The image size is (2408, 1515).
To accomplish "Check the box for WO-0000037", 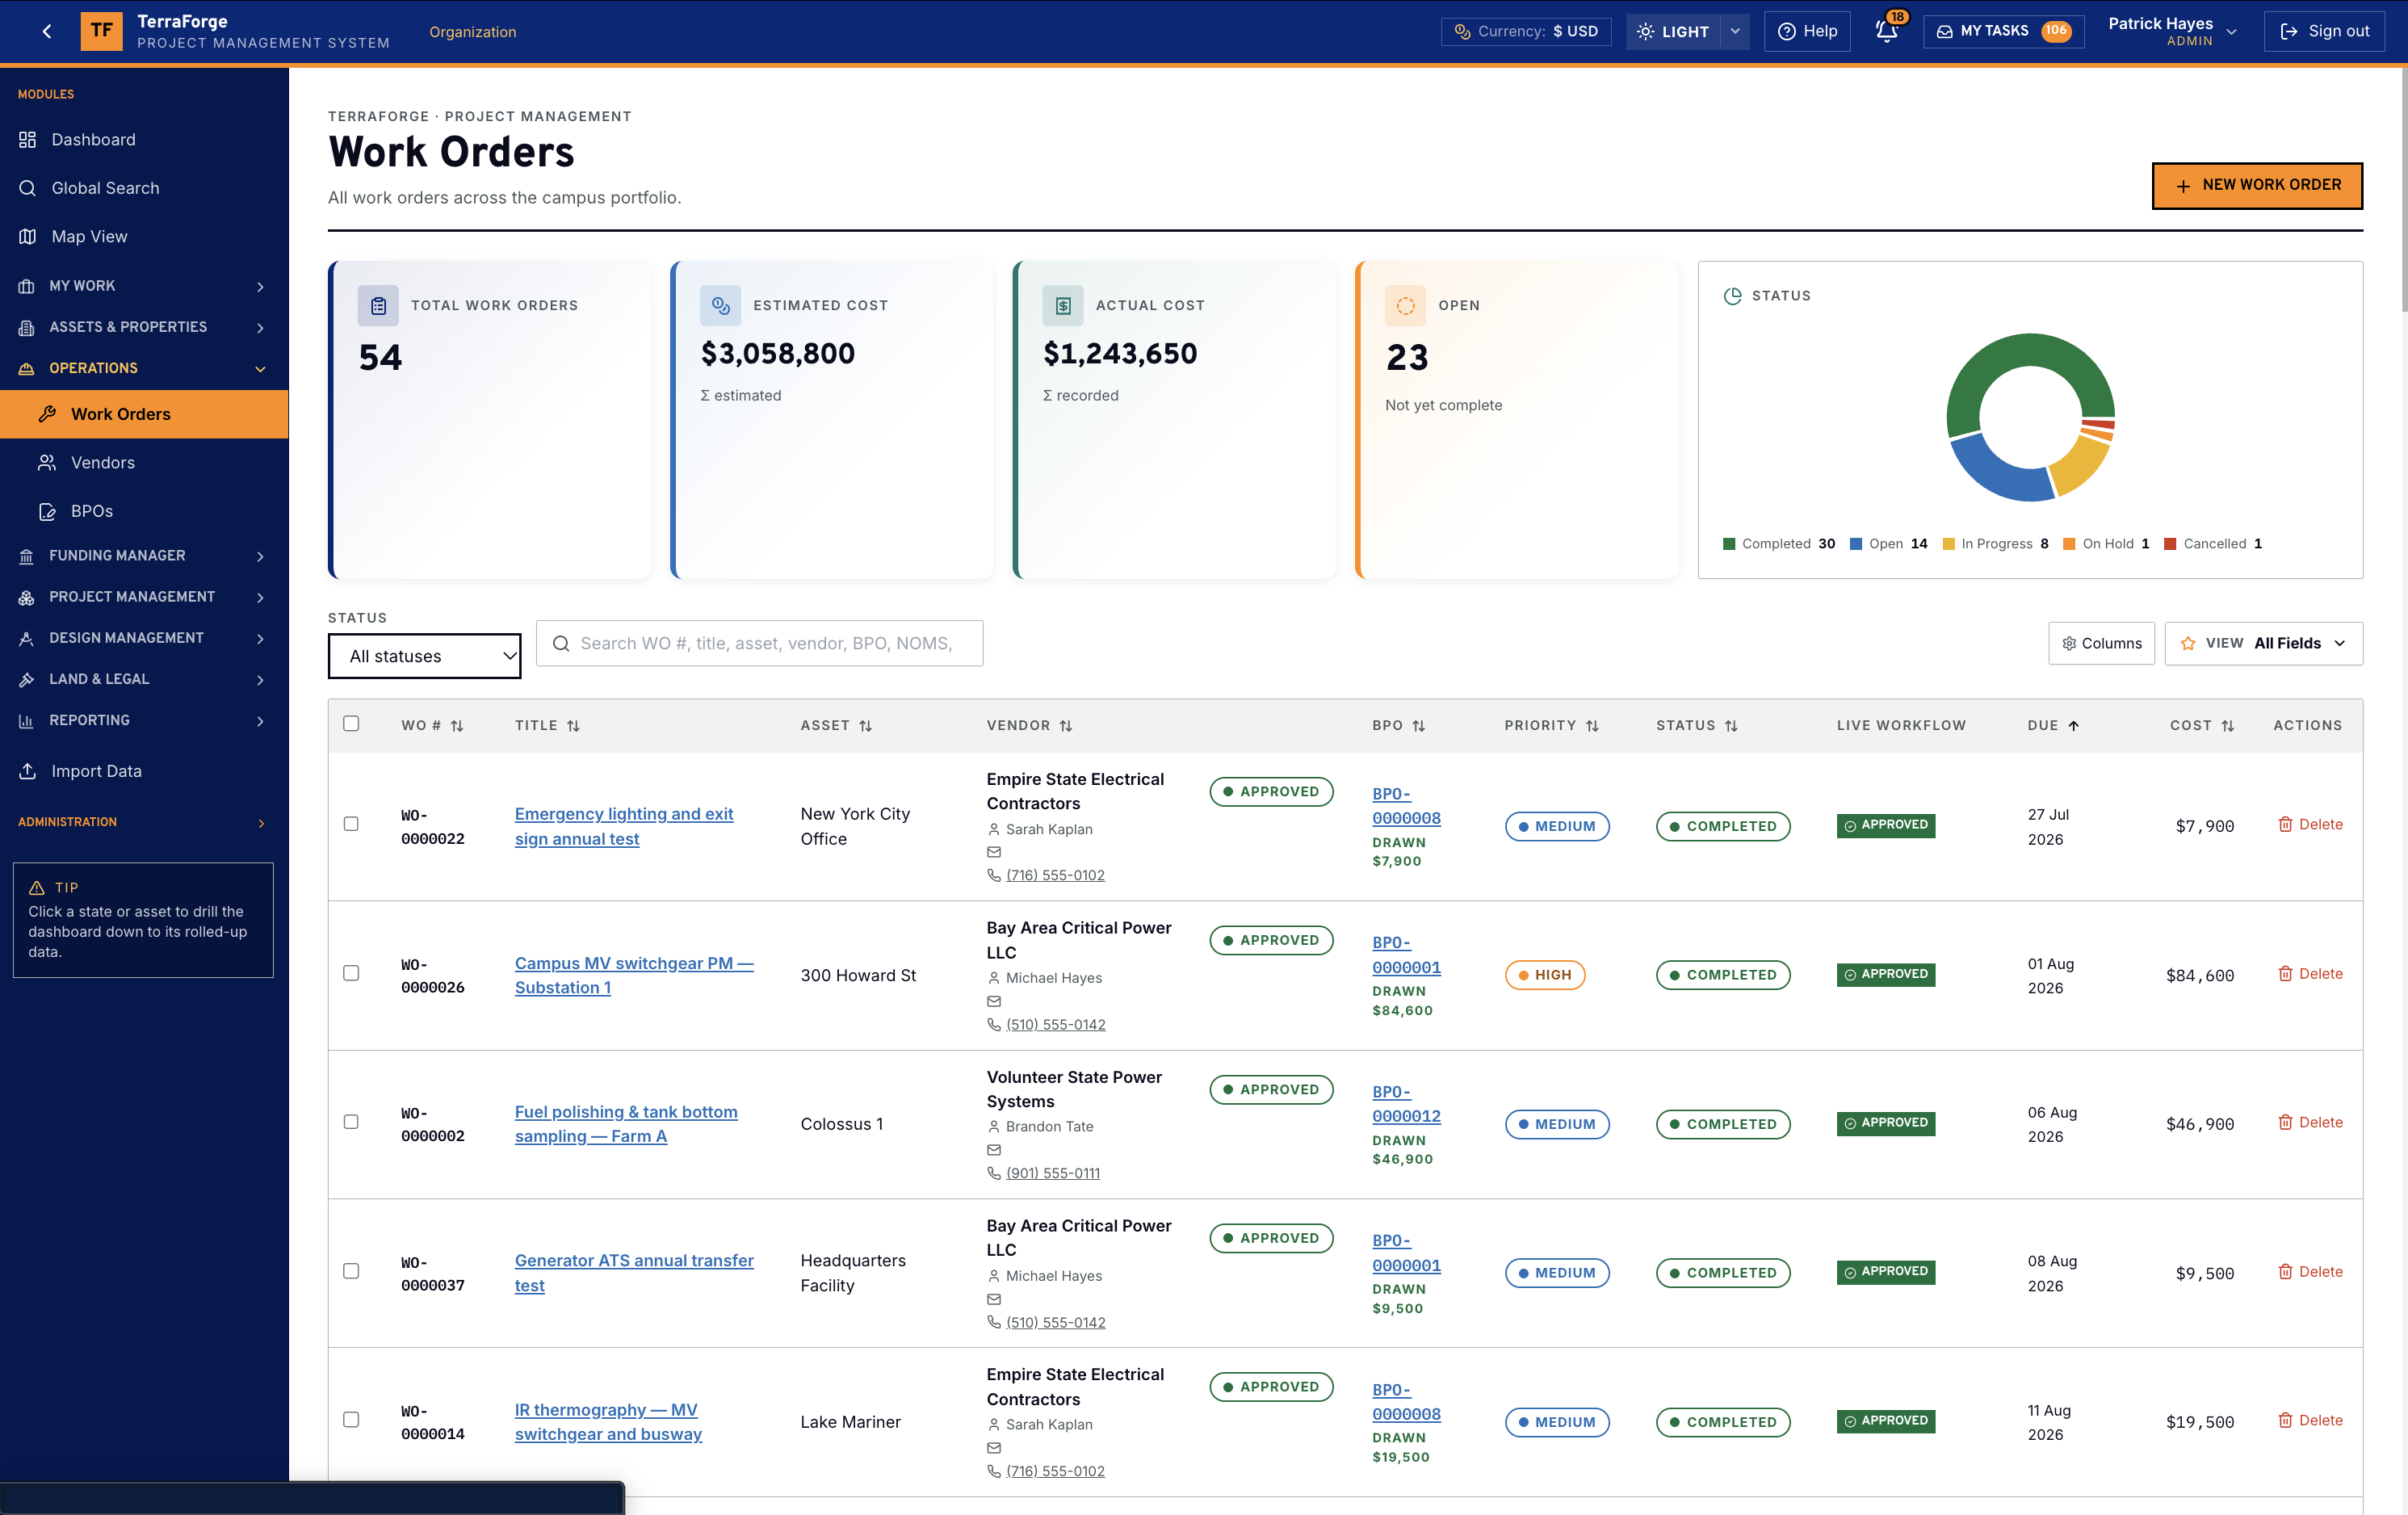I will click(x=351, y=1271).
